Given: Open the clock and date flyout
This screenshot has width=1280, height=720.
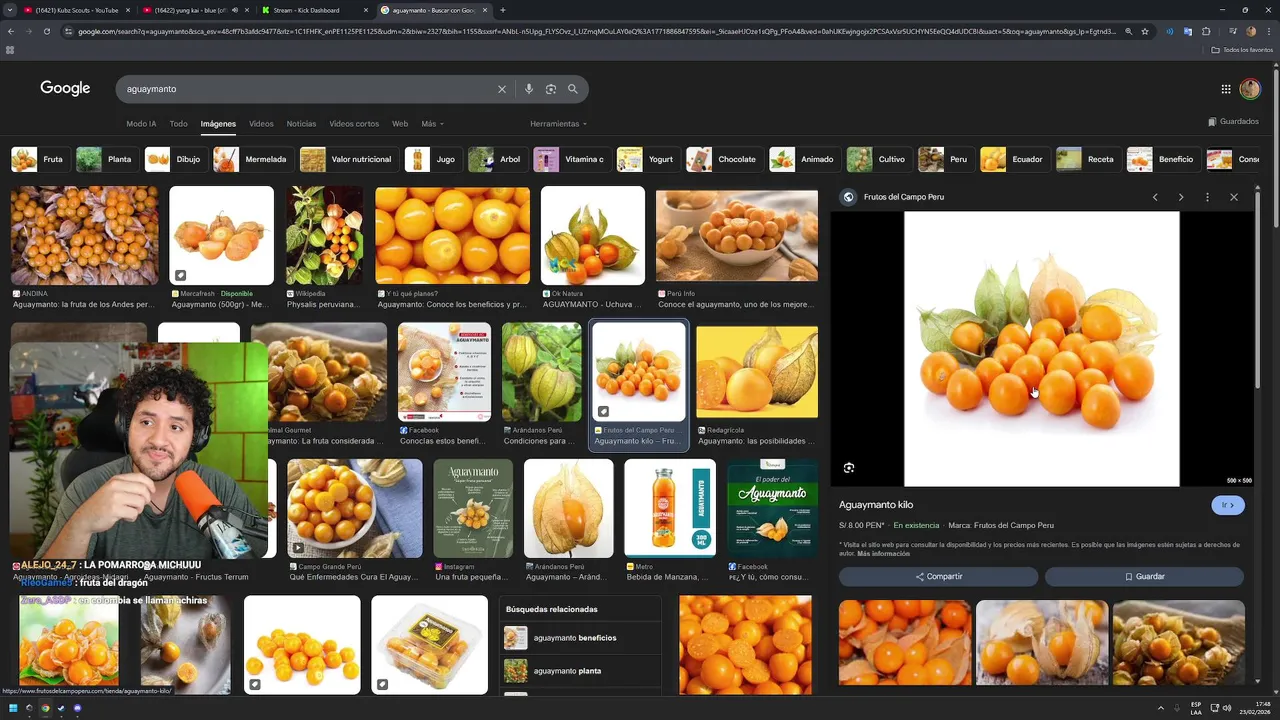Looking at the screenshot, I should coord(1255,708).
